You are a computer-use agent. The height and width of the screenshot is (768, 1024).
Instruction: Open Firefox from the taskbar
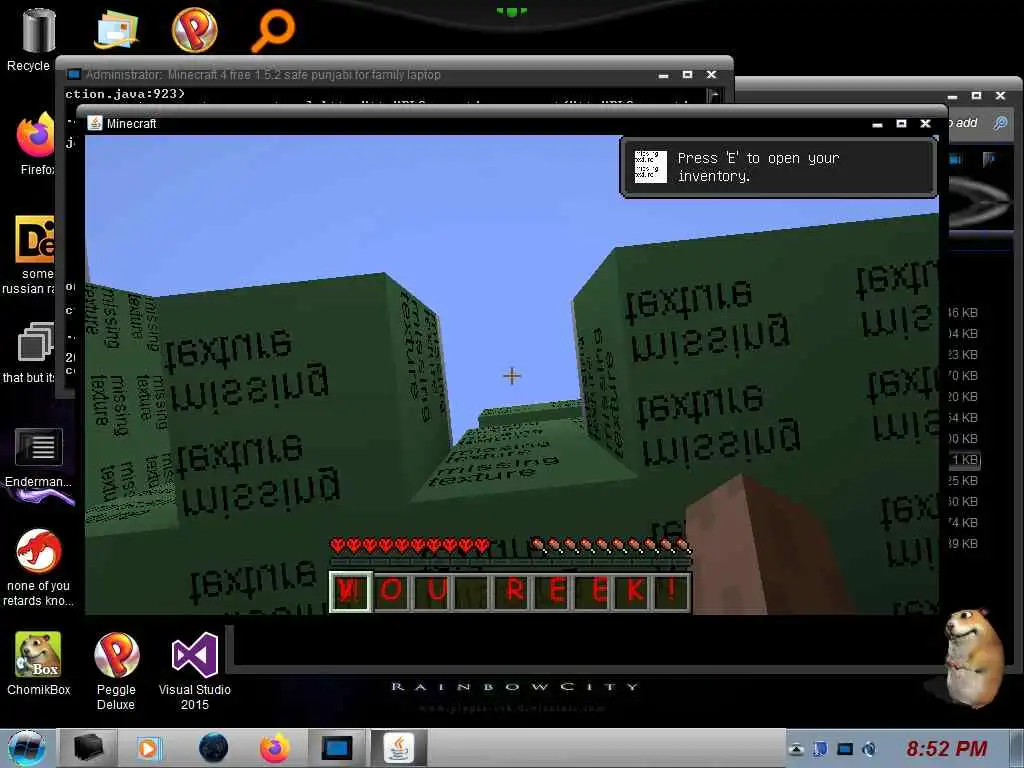(275, 748)
